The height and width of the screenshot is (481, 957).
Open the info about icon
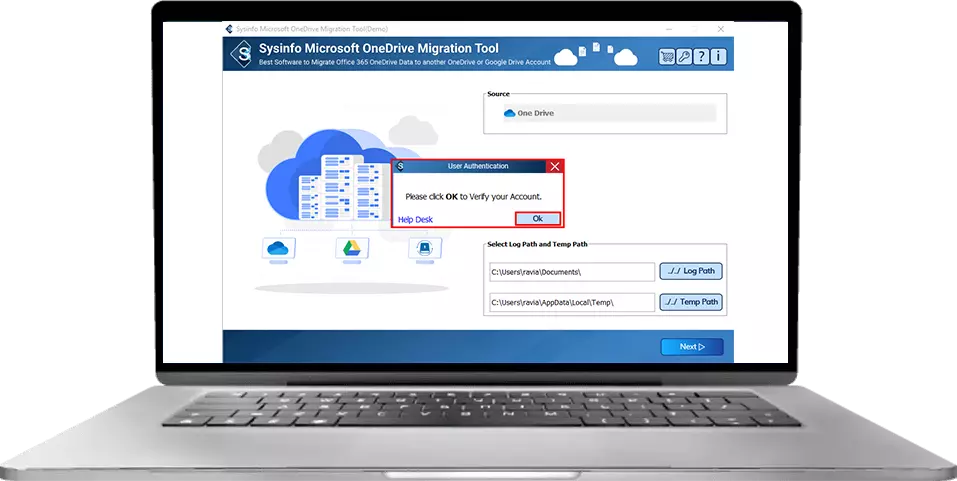(718, 57)
